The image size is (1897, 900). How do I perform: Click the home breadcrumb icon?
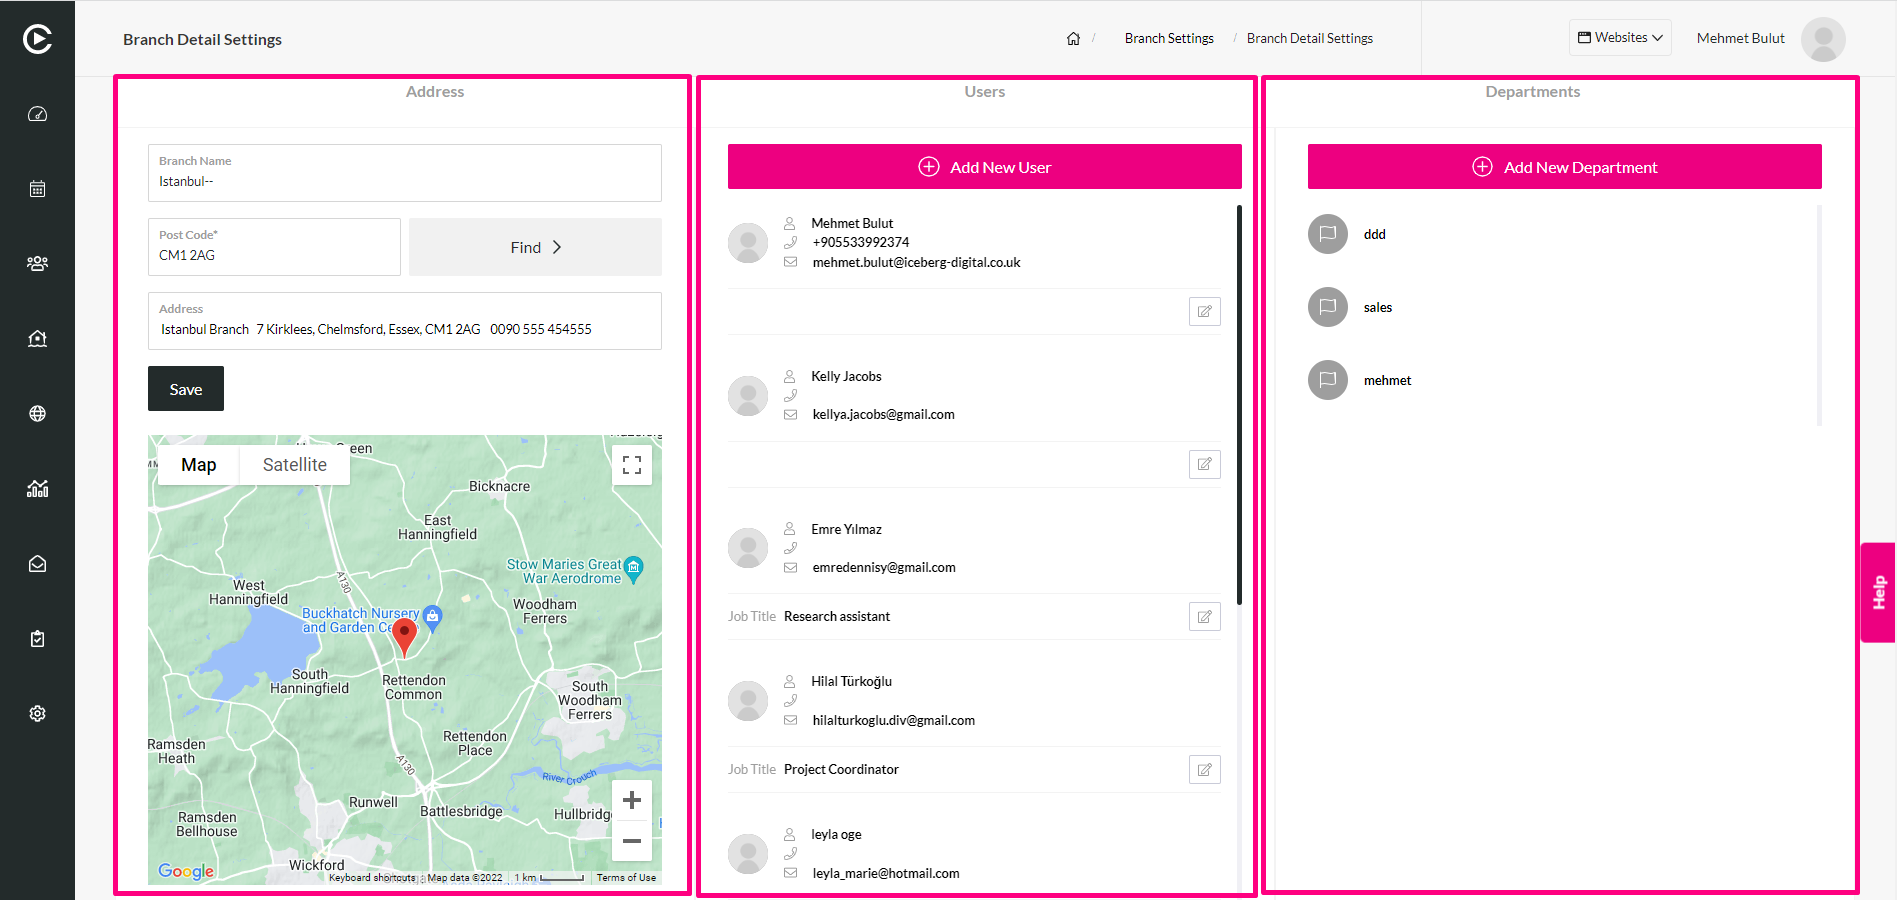[x=1073, y=39]
